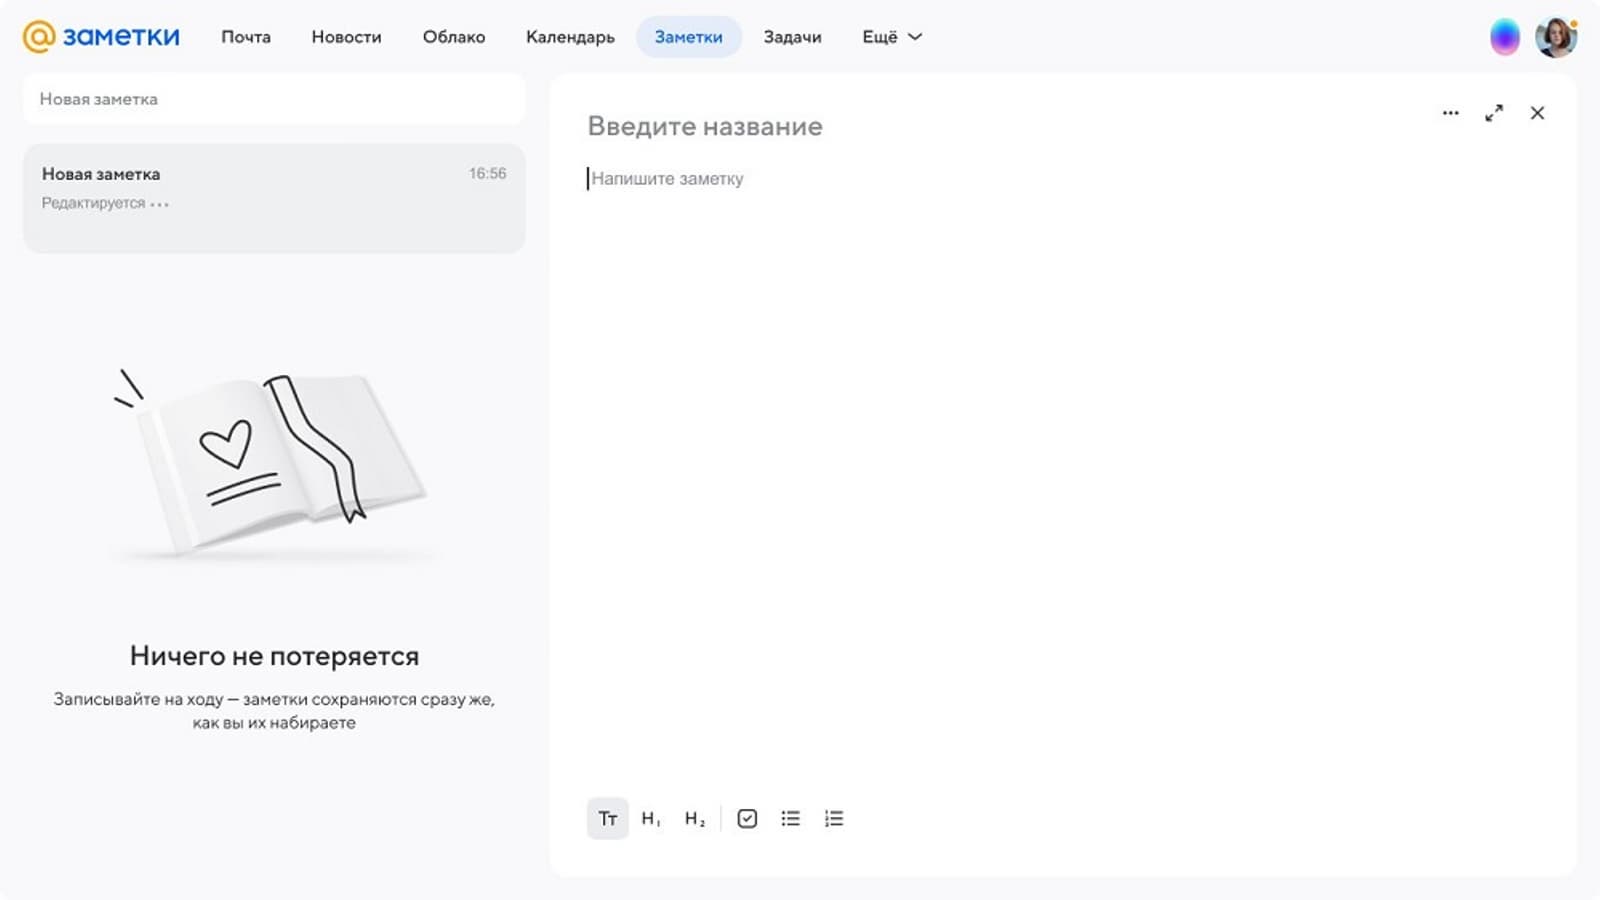The image size is (1600, 900).
Task: Select the Новая заметка note from 16:56
Action: coord(273,197)
